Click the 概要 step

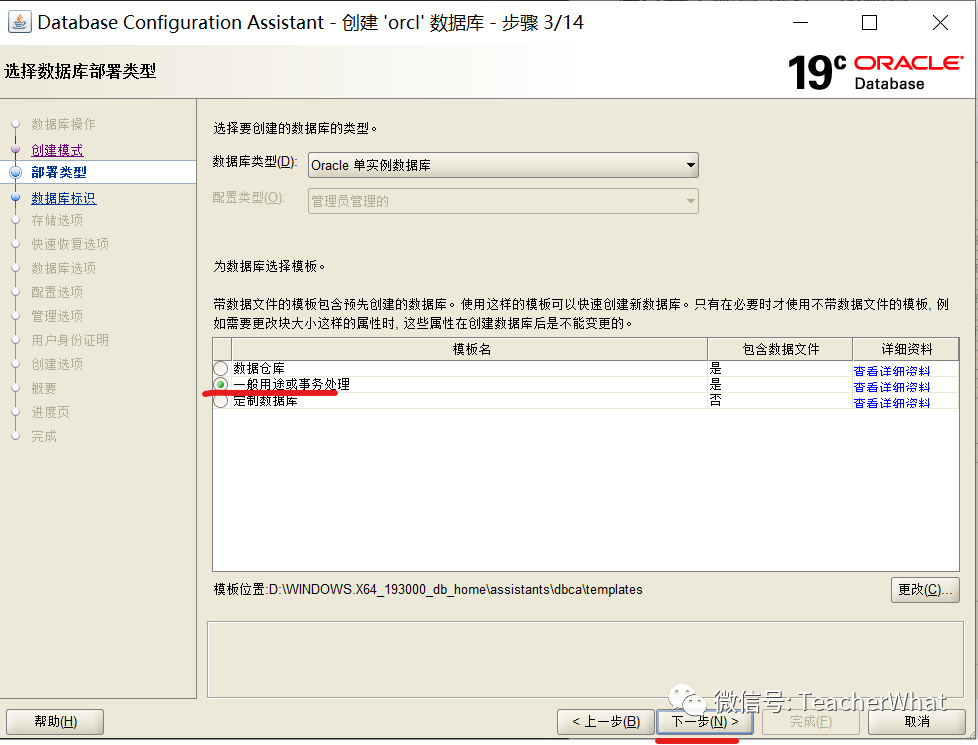(x=44, y=388)
